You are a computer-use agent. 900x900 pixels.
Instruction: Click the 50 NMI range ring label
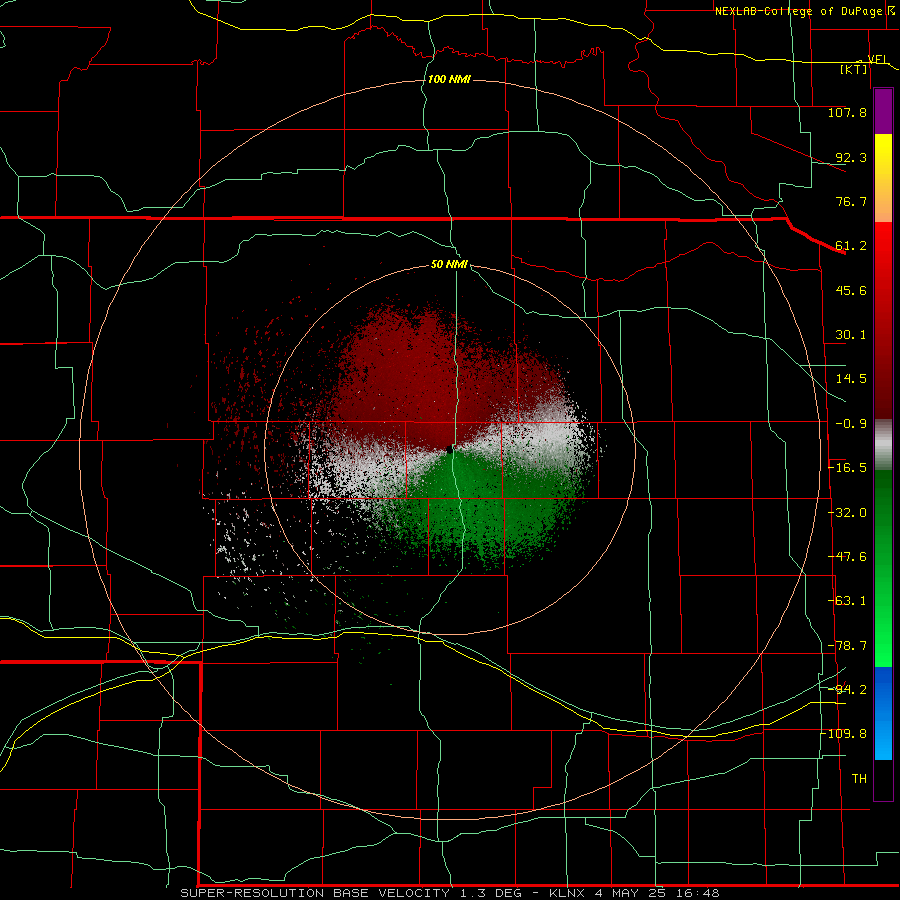click(449, 265)
